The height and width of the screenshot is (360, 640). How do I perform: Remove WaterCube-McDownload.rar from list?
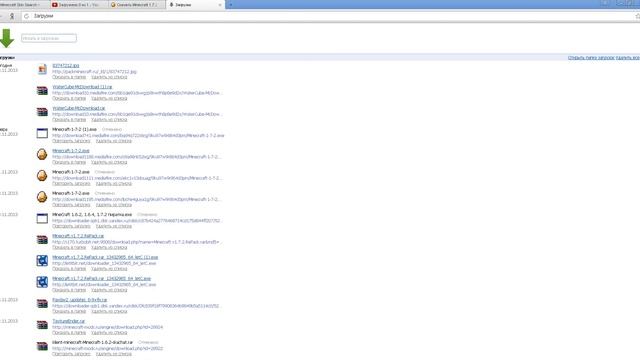click(x=109, y=120)
